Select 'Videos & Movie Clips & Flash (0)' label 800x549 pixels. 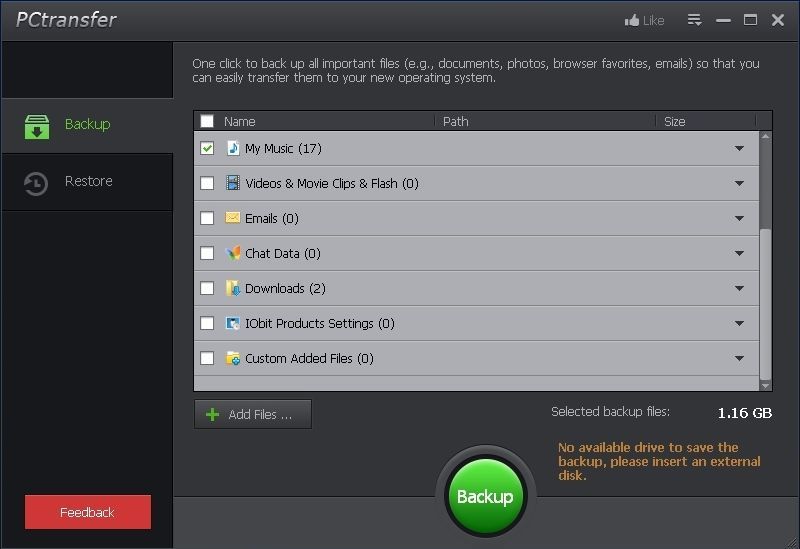(x=332, y=183)
